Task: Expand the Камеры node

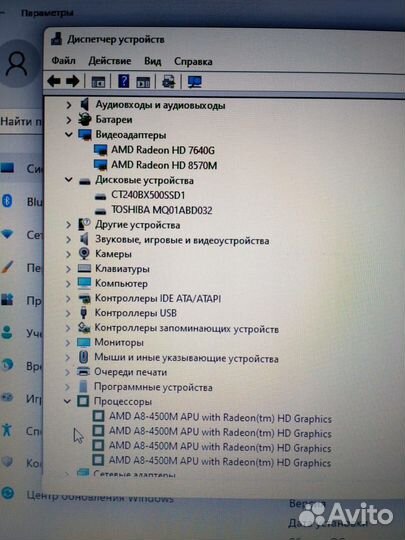Action: coord(68,254)
